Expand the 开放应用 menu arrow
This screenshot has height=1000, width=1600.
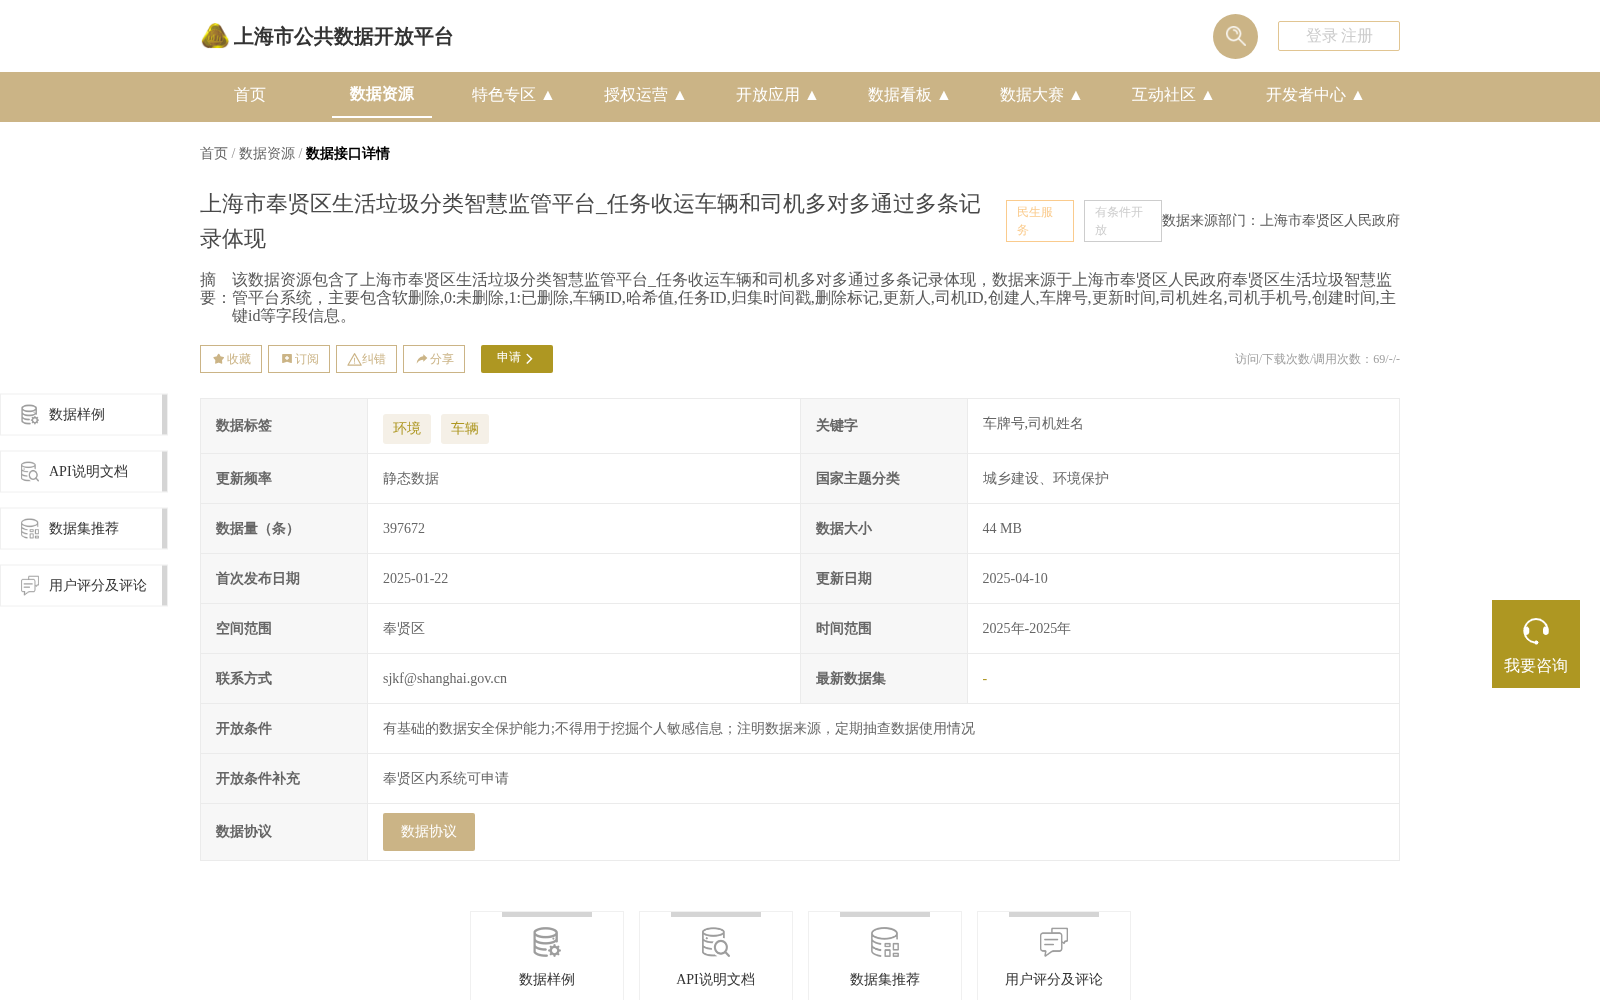[812, 95]
